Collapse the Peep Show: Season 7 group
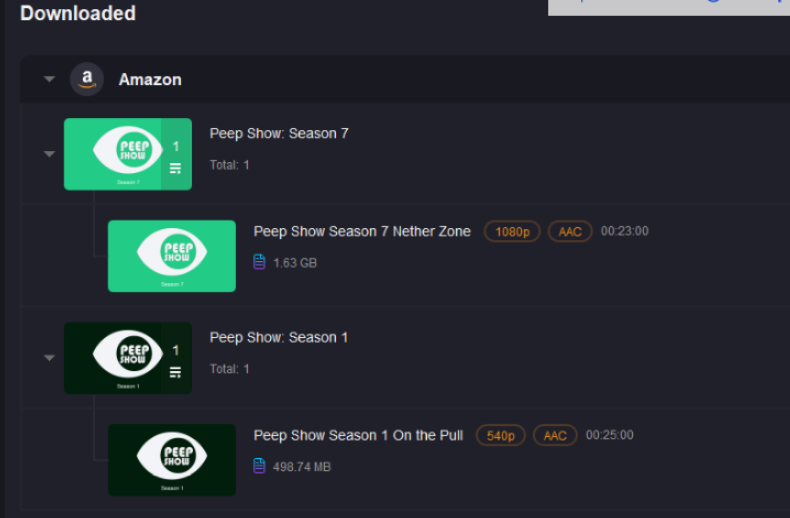The height and width of the screenshot is (518, 790). click(49, 154)
